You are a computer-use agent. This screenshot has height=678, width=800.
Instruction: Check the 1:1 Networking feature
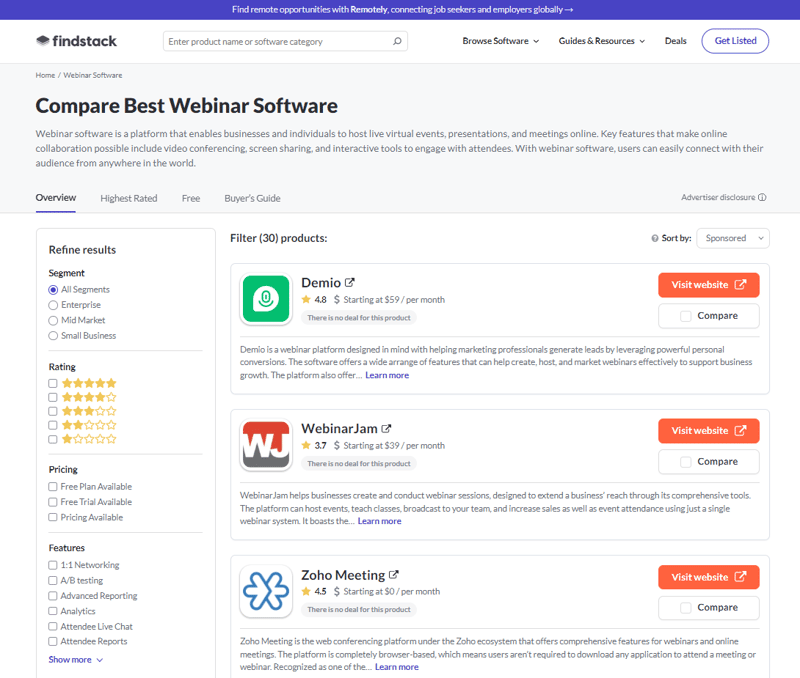53,565
